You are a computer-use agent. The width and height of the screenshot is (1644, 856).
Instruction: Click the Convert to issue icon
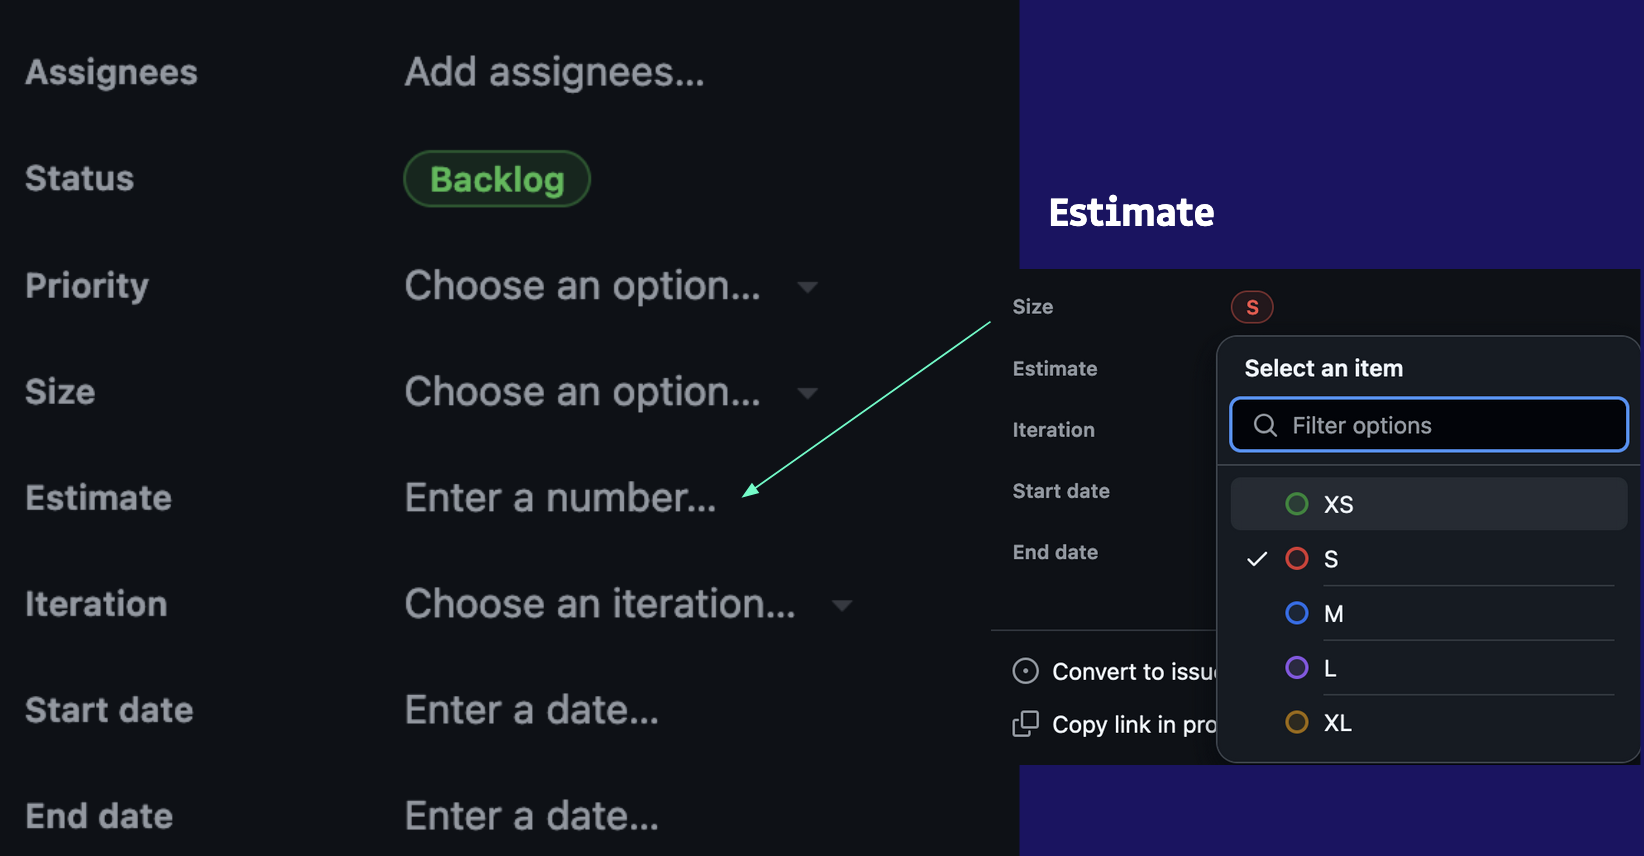pos(1025,671)
